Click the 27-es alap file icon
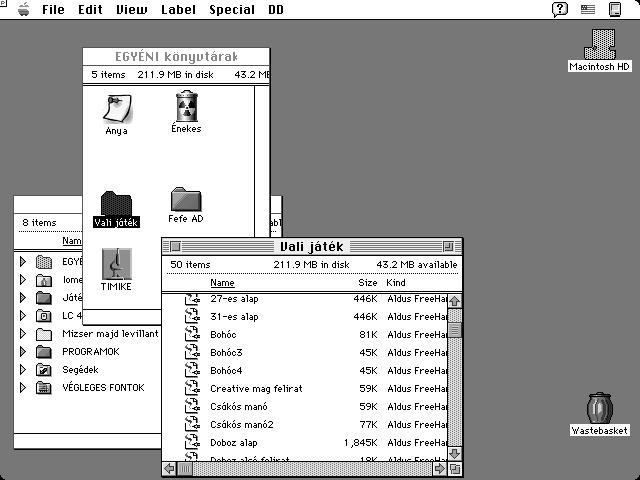 point(192,299)
